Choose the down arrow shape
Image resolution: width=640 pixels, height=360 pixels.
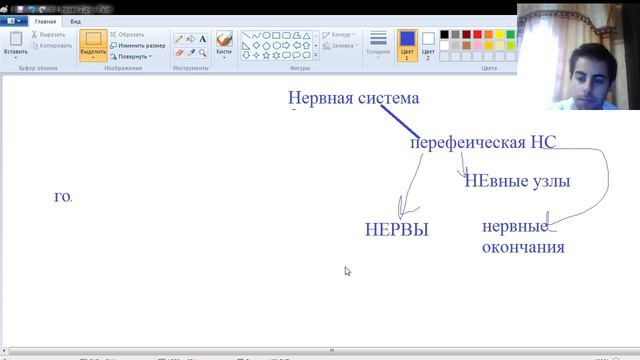(x=246, y=55)
